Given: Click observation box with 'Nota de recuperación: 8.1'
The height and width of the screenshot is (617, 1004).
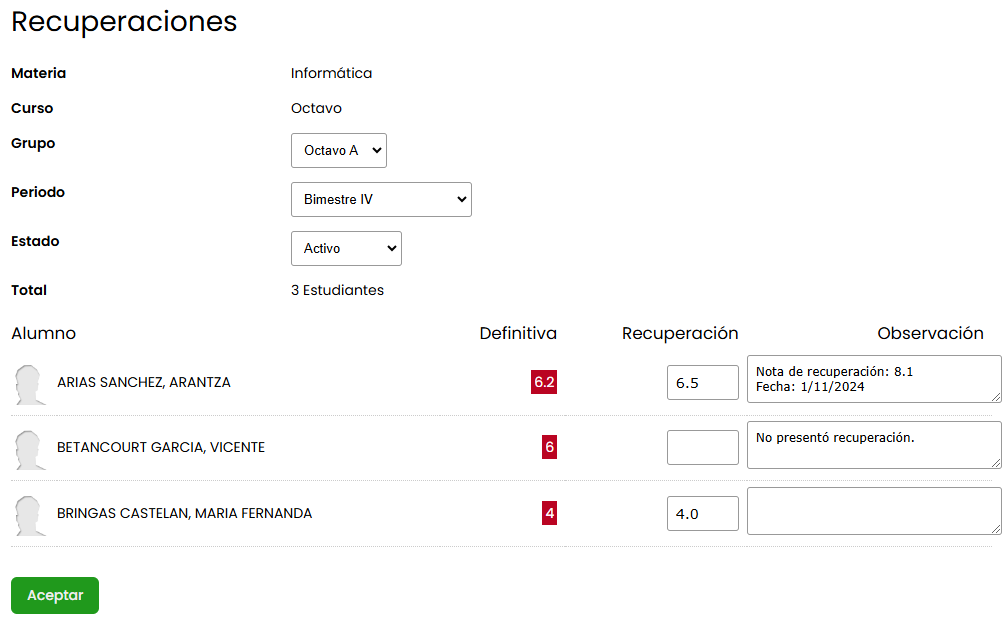Looking at the screenshot, I should tap(874, 379).
